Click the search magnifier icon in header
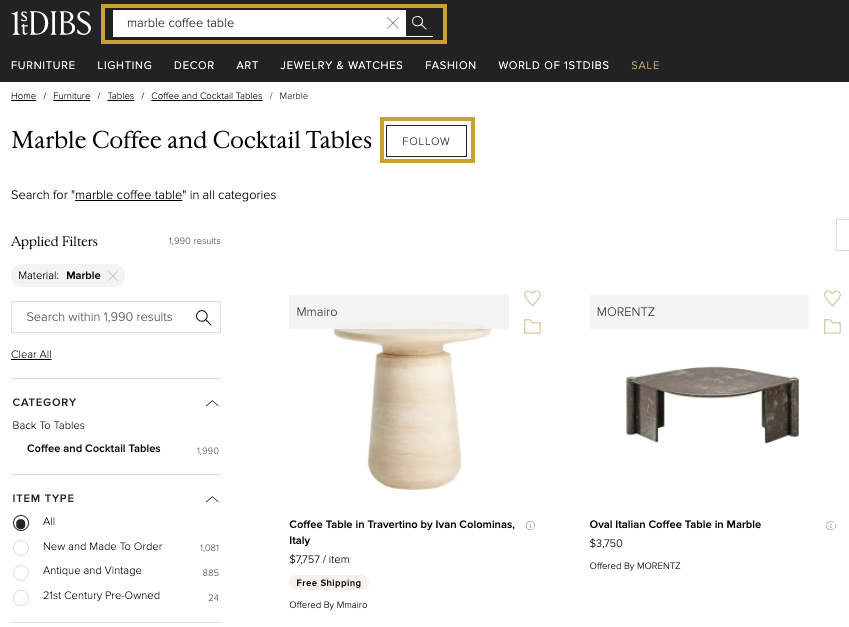849x627 pixels. click(x=419, y=23)
